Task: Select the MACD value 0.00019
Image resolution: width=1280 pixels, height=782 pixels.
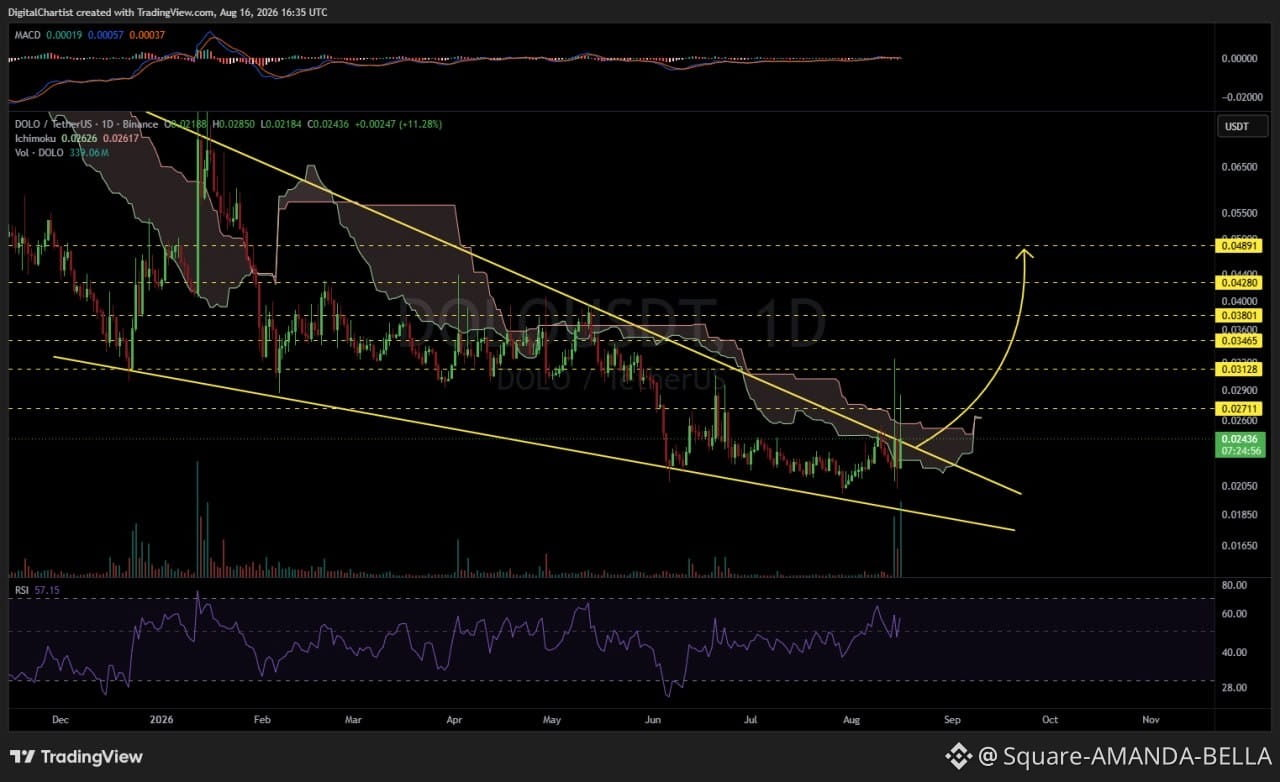Action: pos(62,35)
